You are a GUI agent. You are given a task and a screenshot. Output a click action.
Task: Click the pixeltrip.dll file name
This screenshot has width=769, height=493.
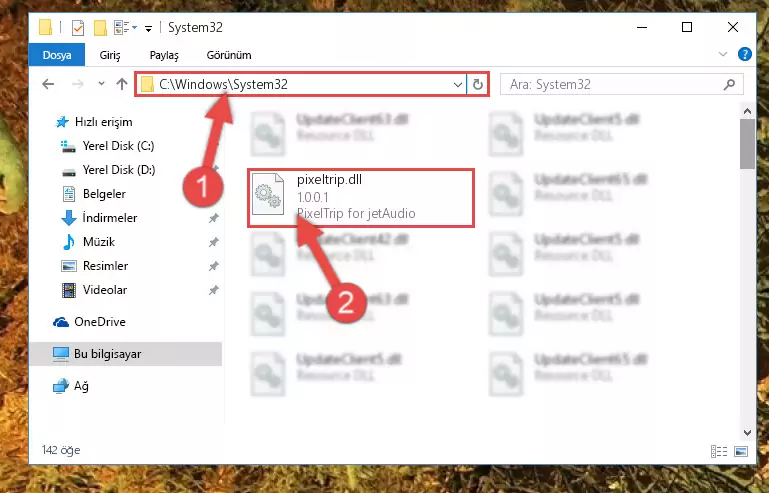click(x=329, y=180)
